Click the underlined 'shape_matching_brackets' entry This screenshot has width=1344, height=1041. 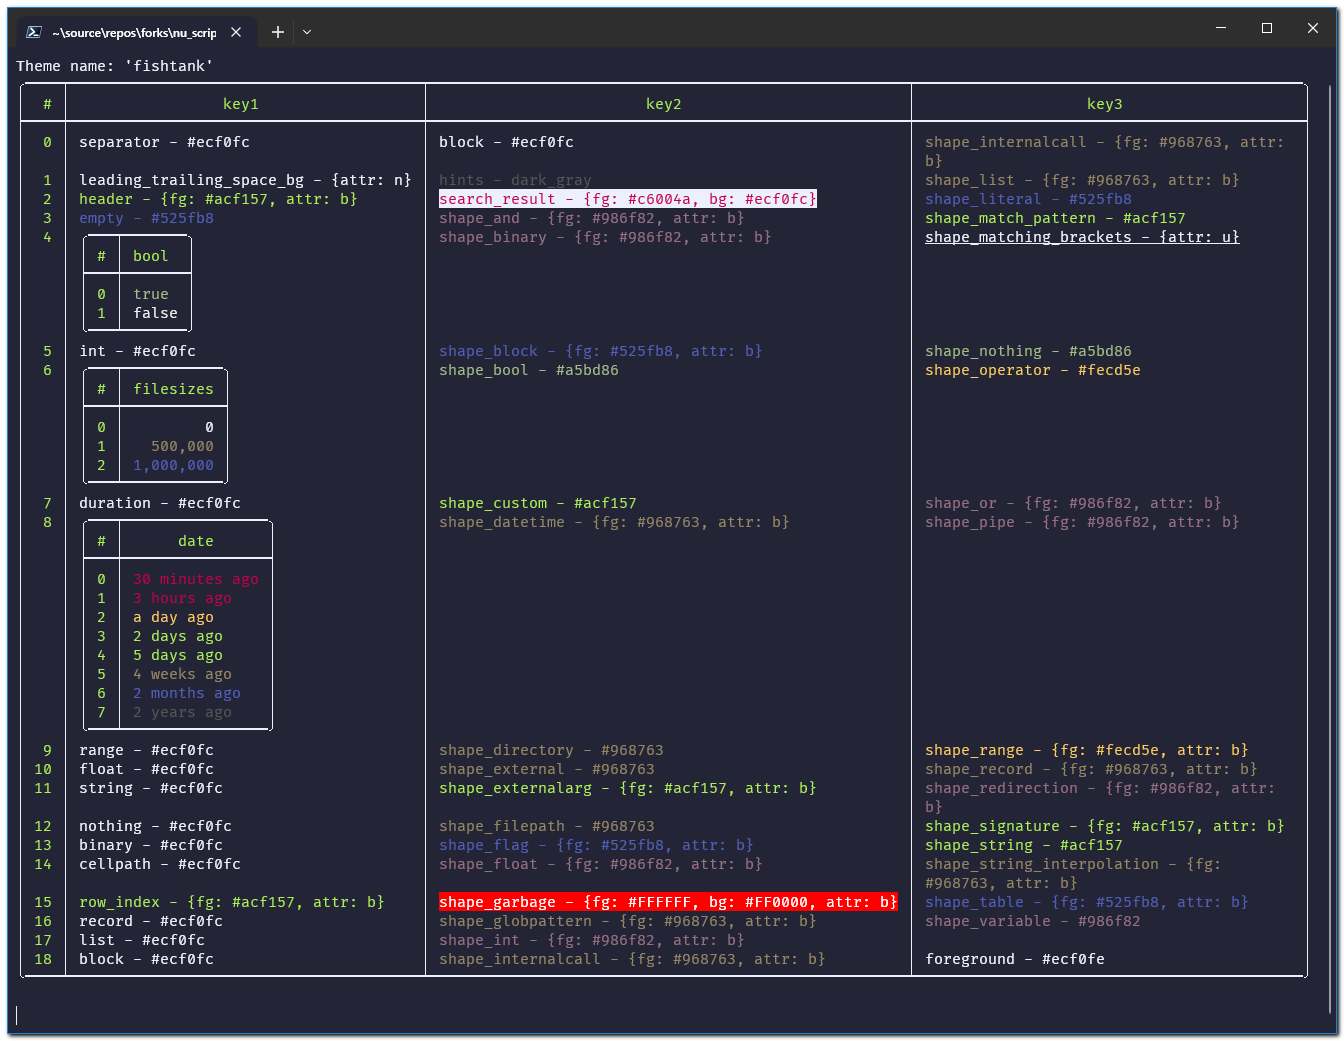coord(1082,237)
